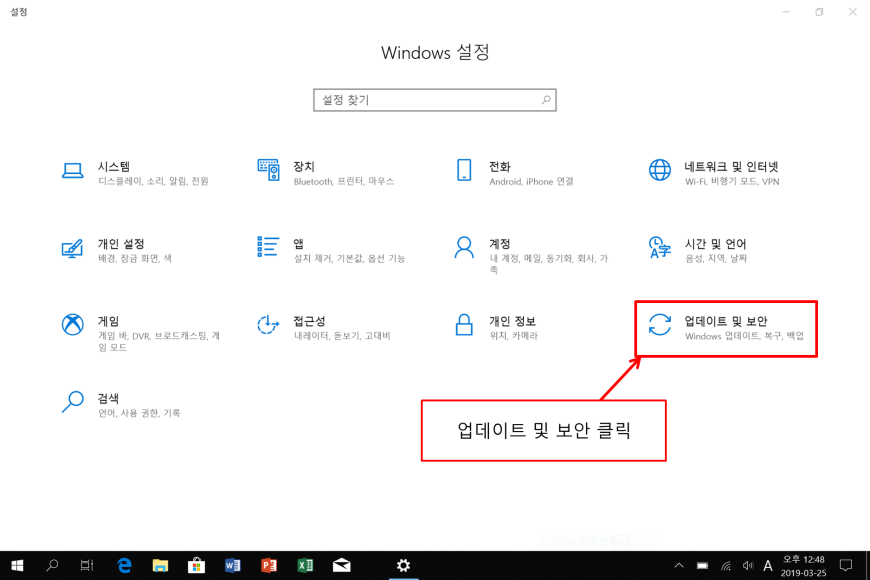Click the 'Windows 설정' page heading
Screen dimensions: 870x580
pyautogui.click(x=435, y=53)
